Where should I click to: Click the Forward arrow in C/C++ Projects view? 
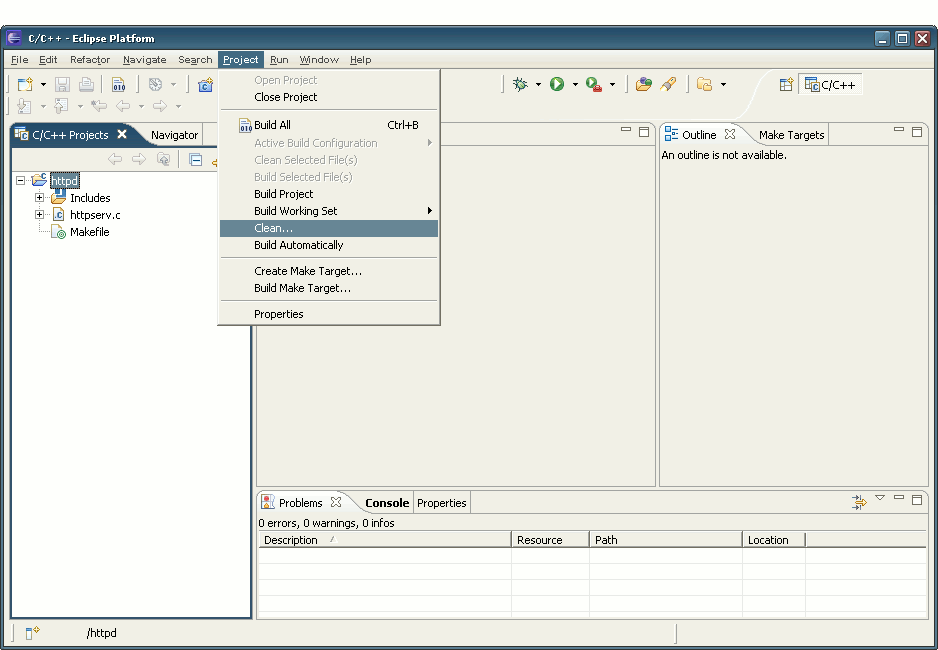pos(139,159)
